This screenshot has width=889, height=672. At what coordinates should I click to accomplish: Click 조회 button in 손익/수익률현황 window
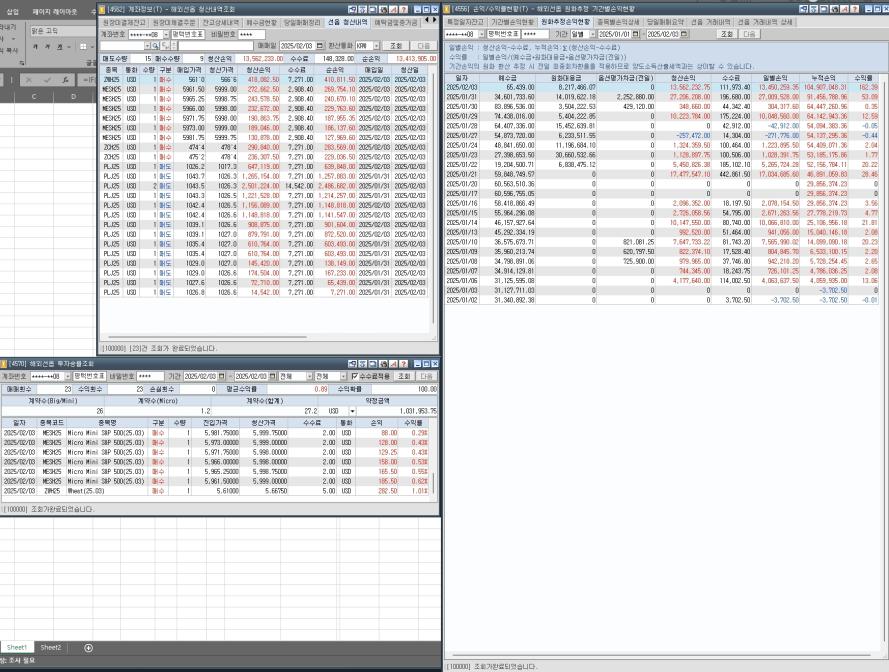coord(726,34)
